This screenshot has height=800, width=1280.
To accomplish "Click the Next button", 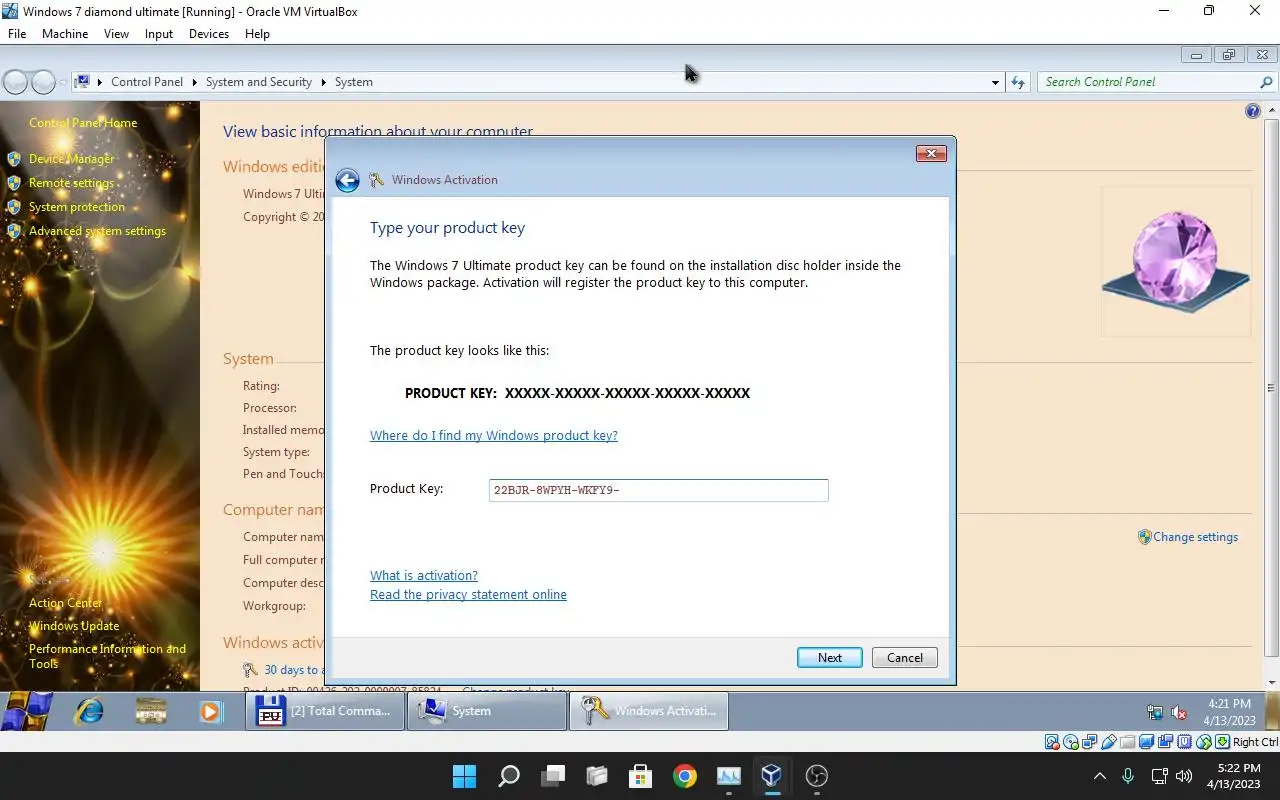I will [829, 657].
